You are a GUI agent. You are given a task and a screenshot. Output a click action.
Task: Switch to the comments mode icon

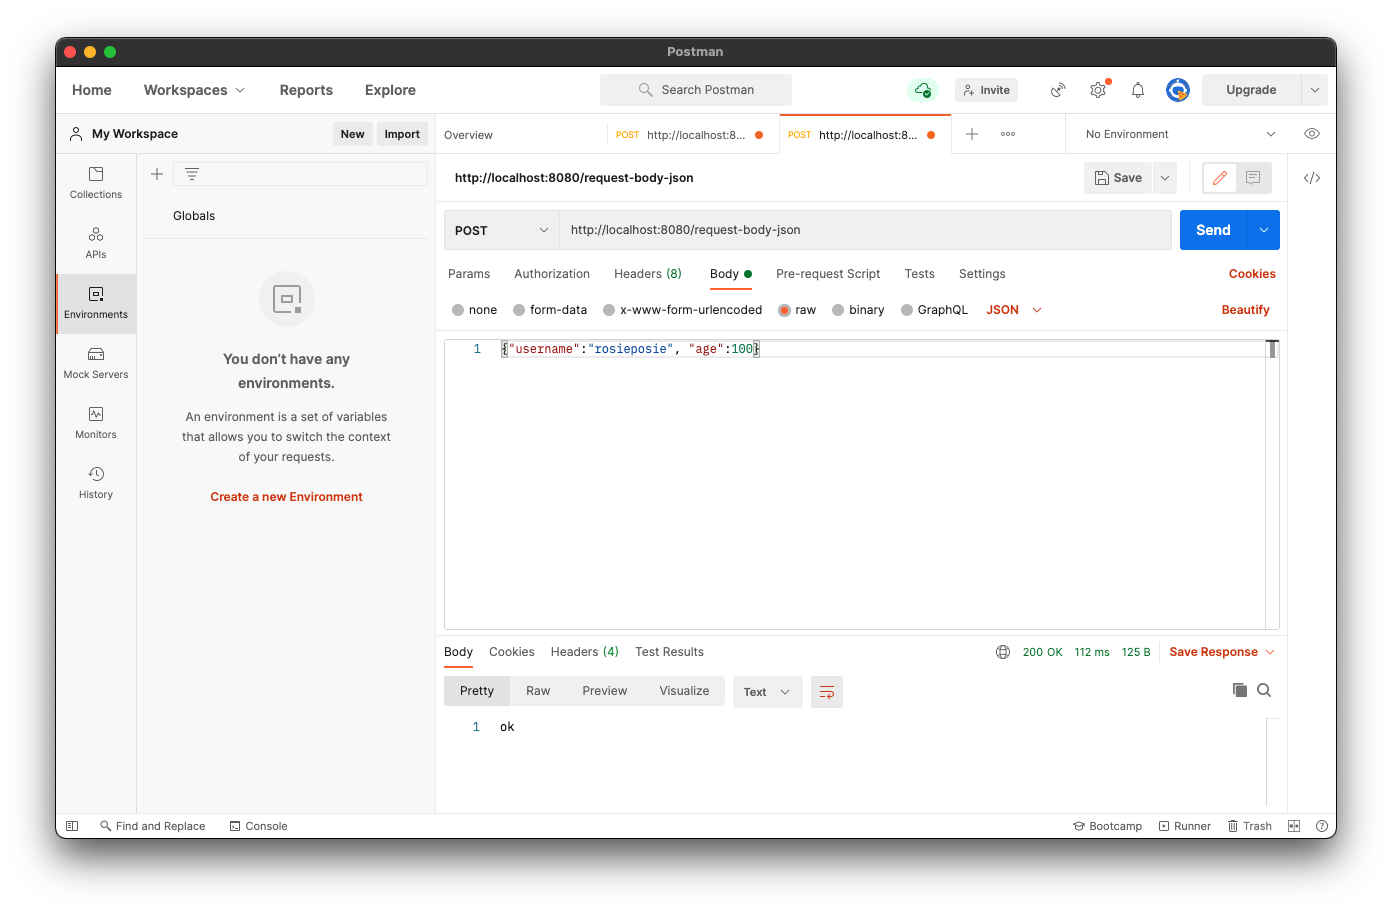[x=1253, y=178]
